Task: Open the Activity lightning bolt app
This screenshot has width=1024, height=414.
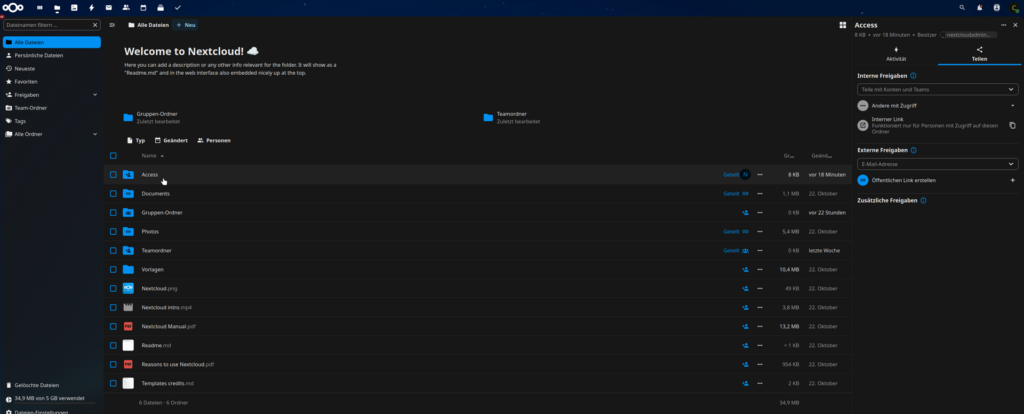Action: point(92,7)
